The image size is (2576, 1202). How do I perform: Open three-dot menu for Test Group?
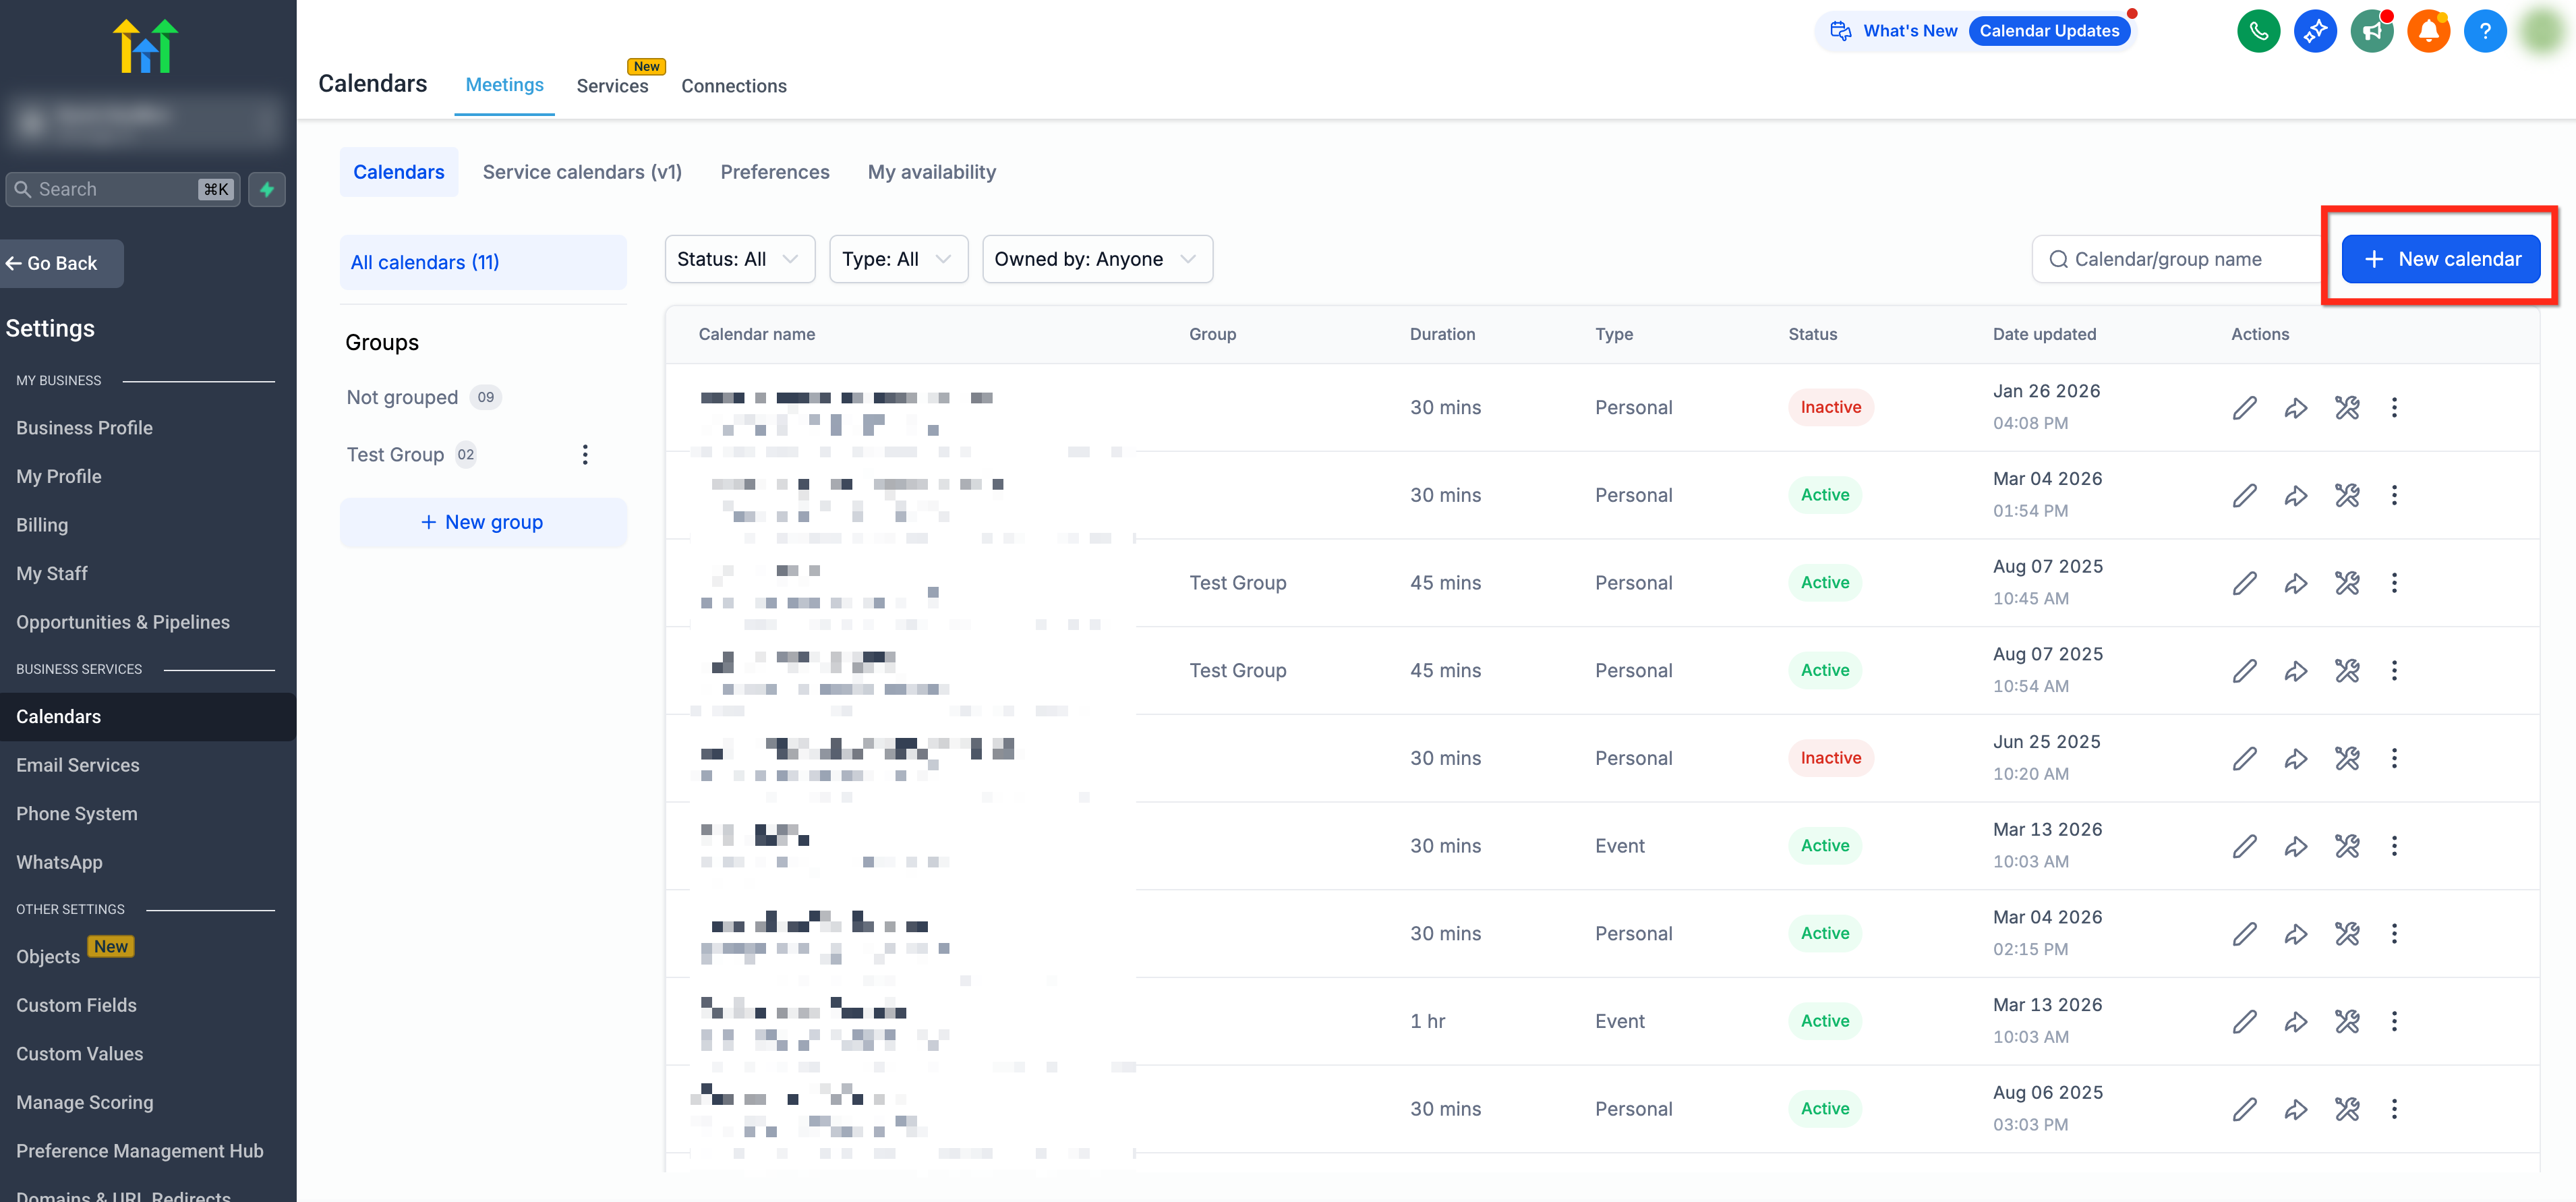tap(585, 455)
